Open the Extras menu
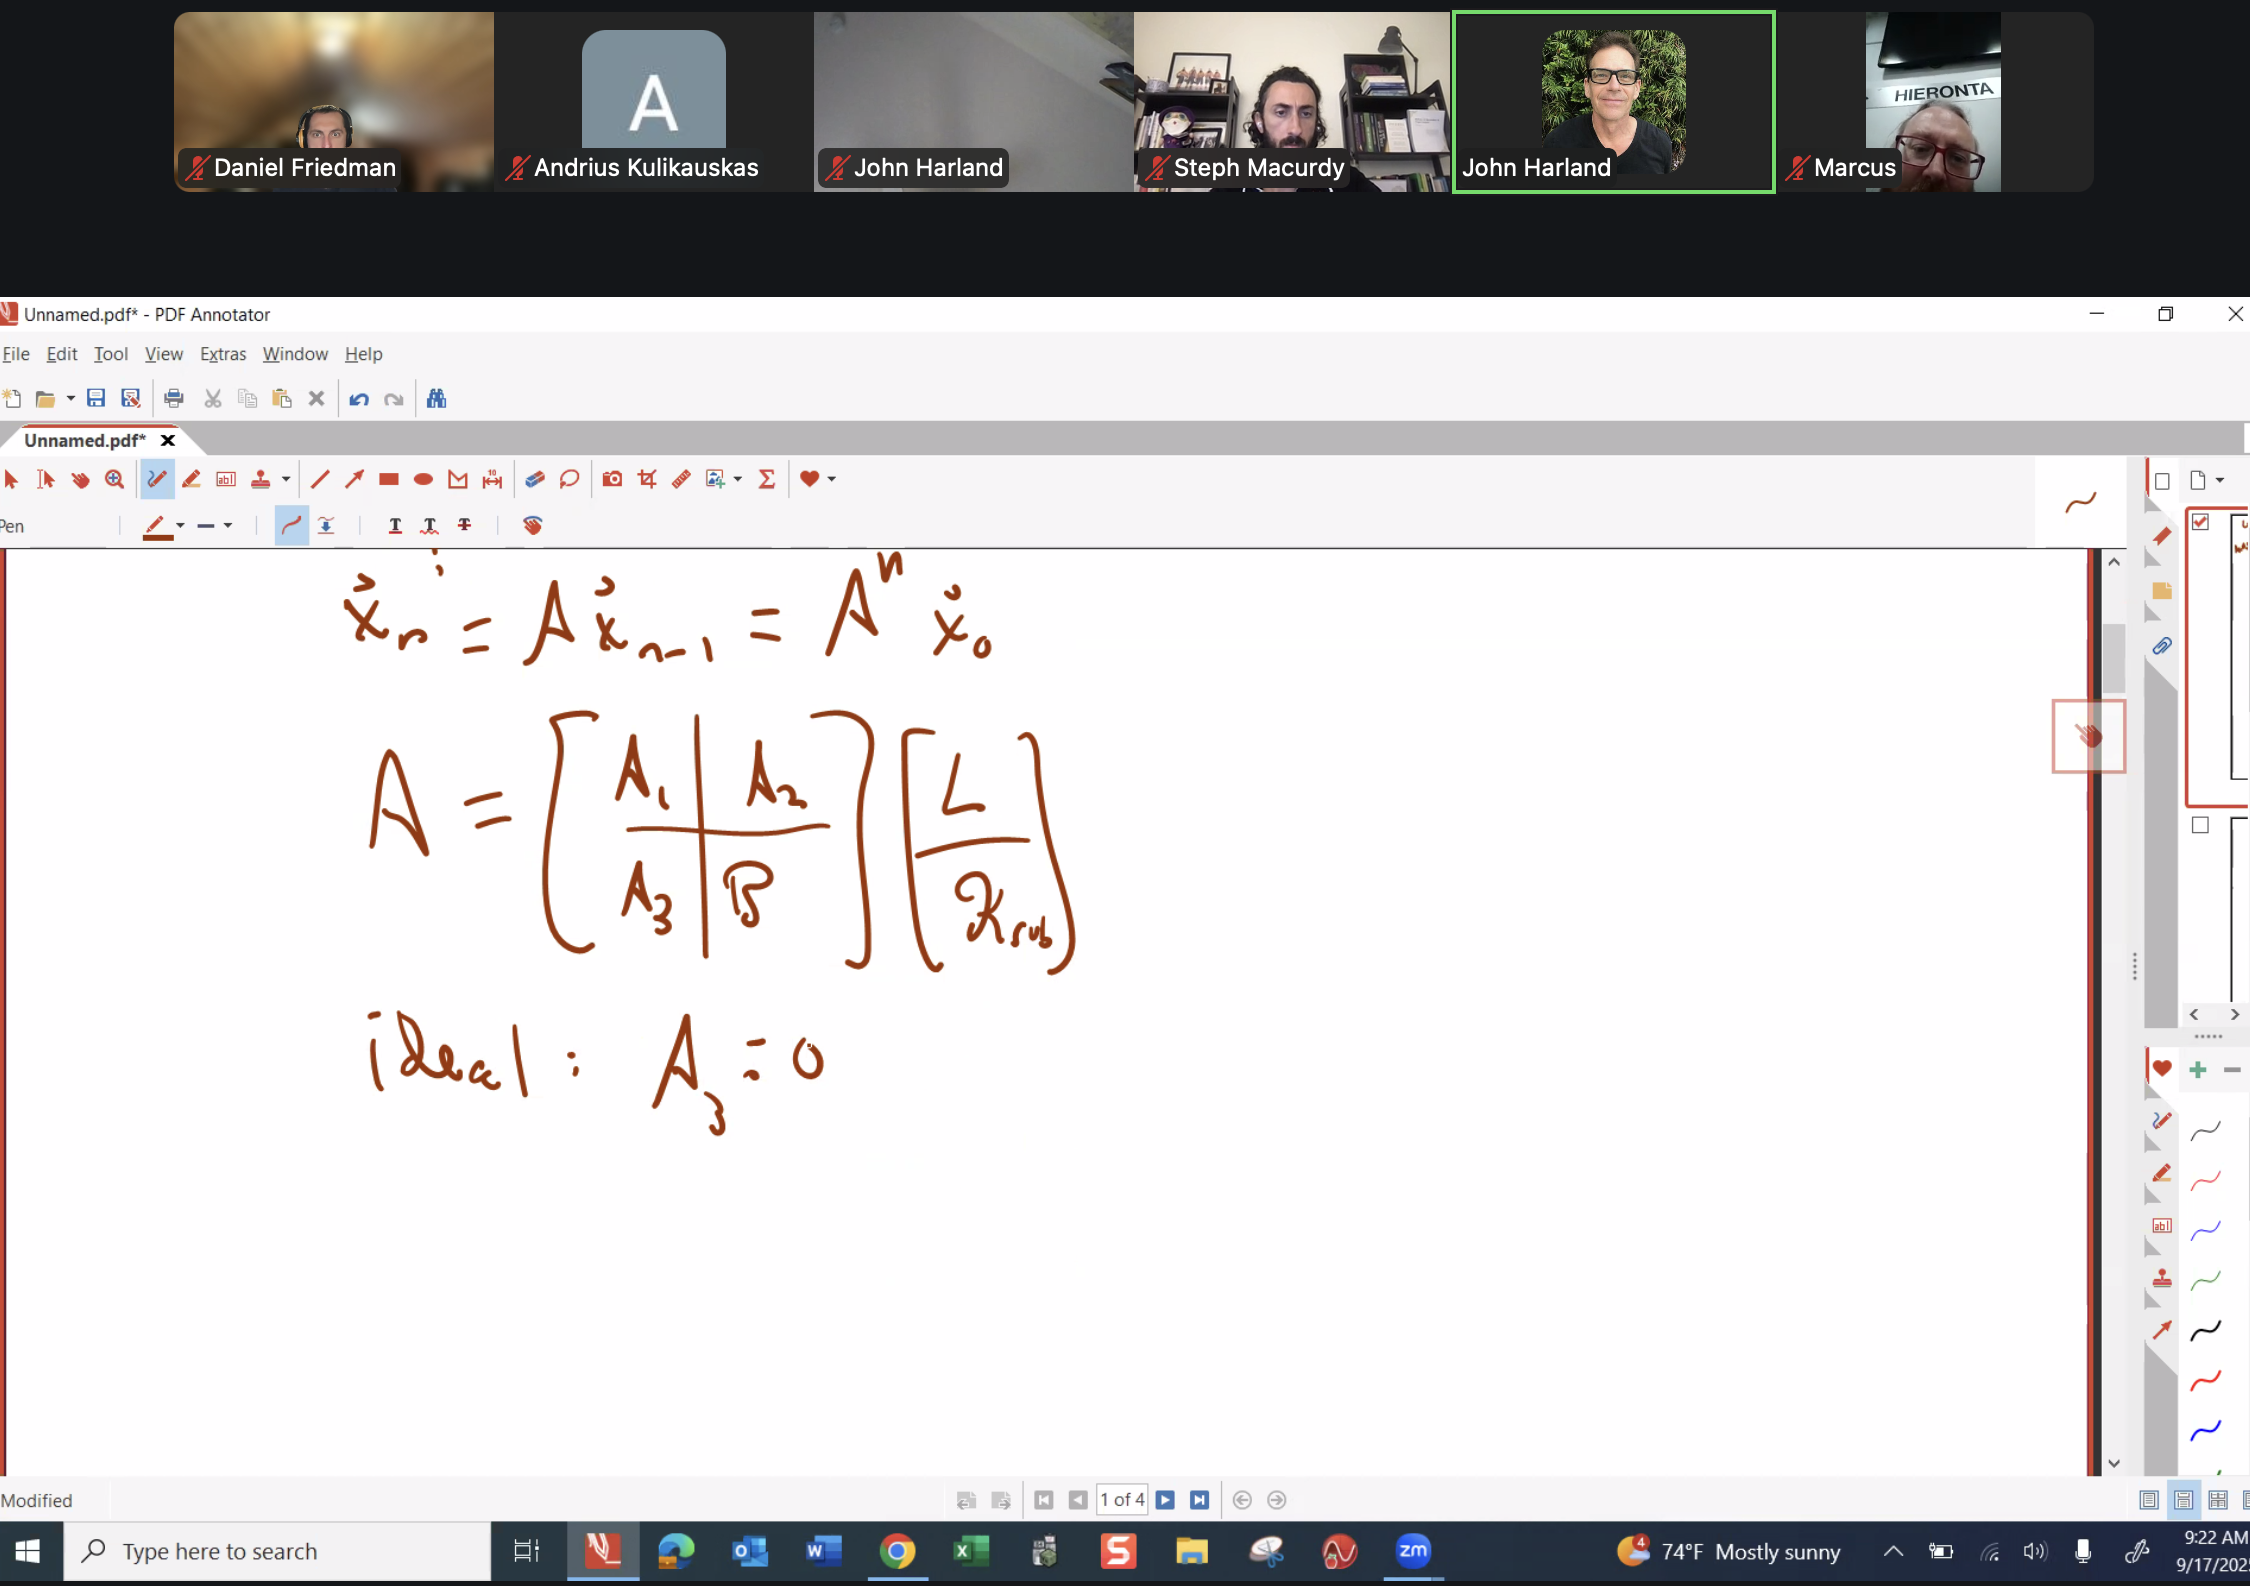2250x1586 pixels. point(222,354)
